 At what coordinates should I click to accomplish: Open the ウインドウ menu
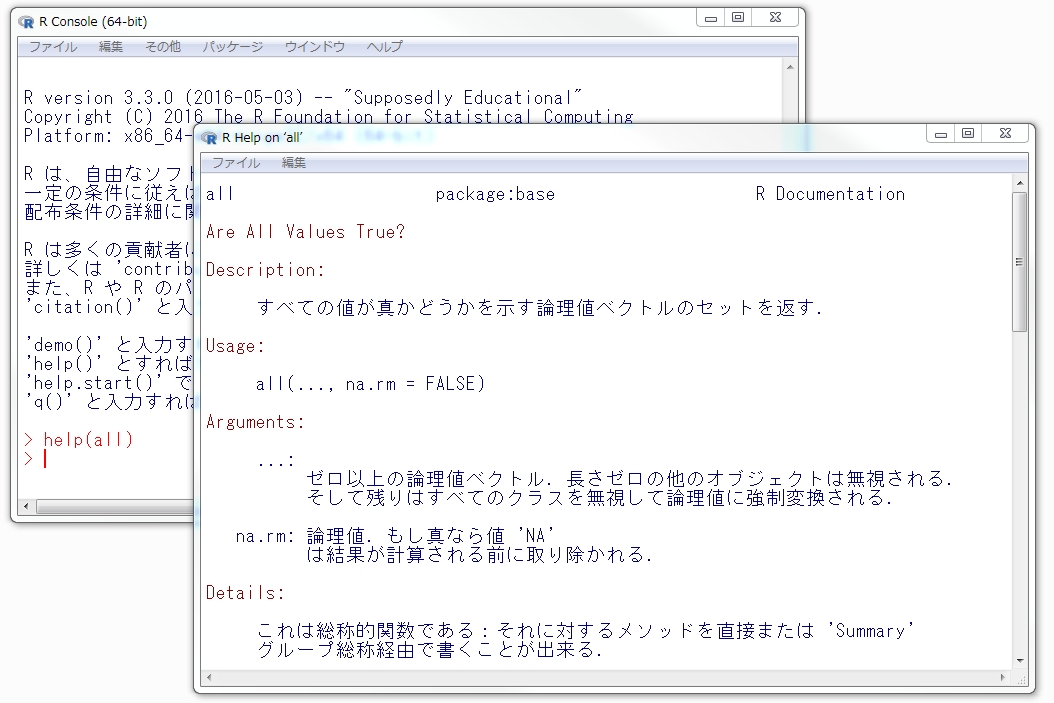(x=315, y=47)
